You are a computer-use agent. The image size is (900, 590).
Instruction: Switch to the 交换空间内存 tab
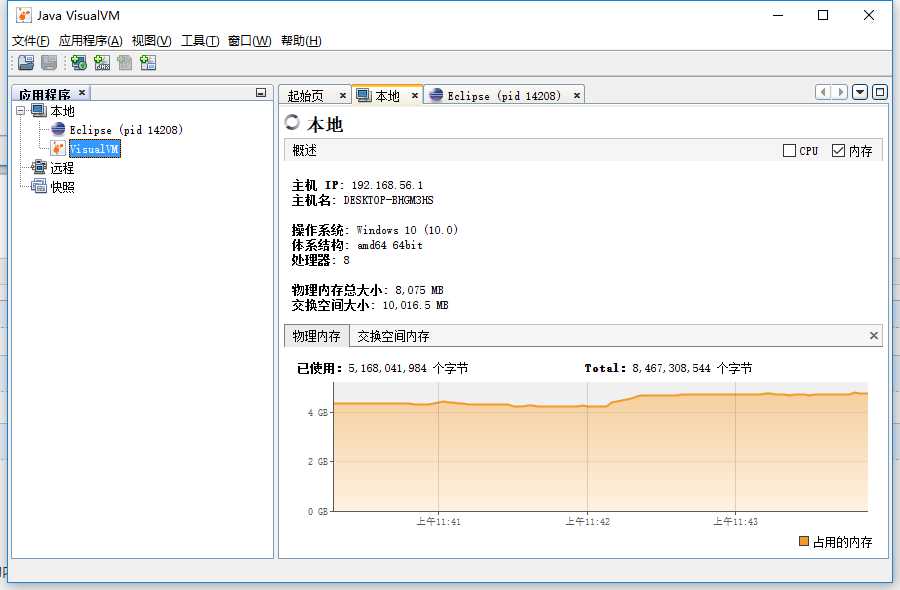(393, 336)
